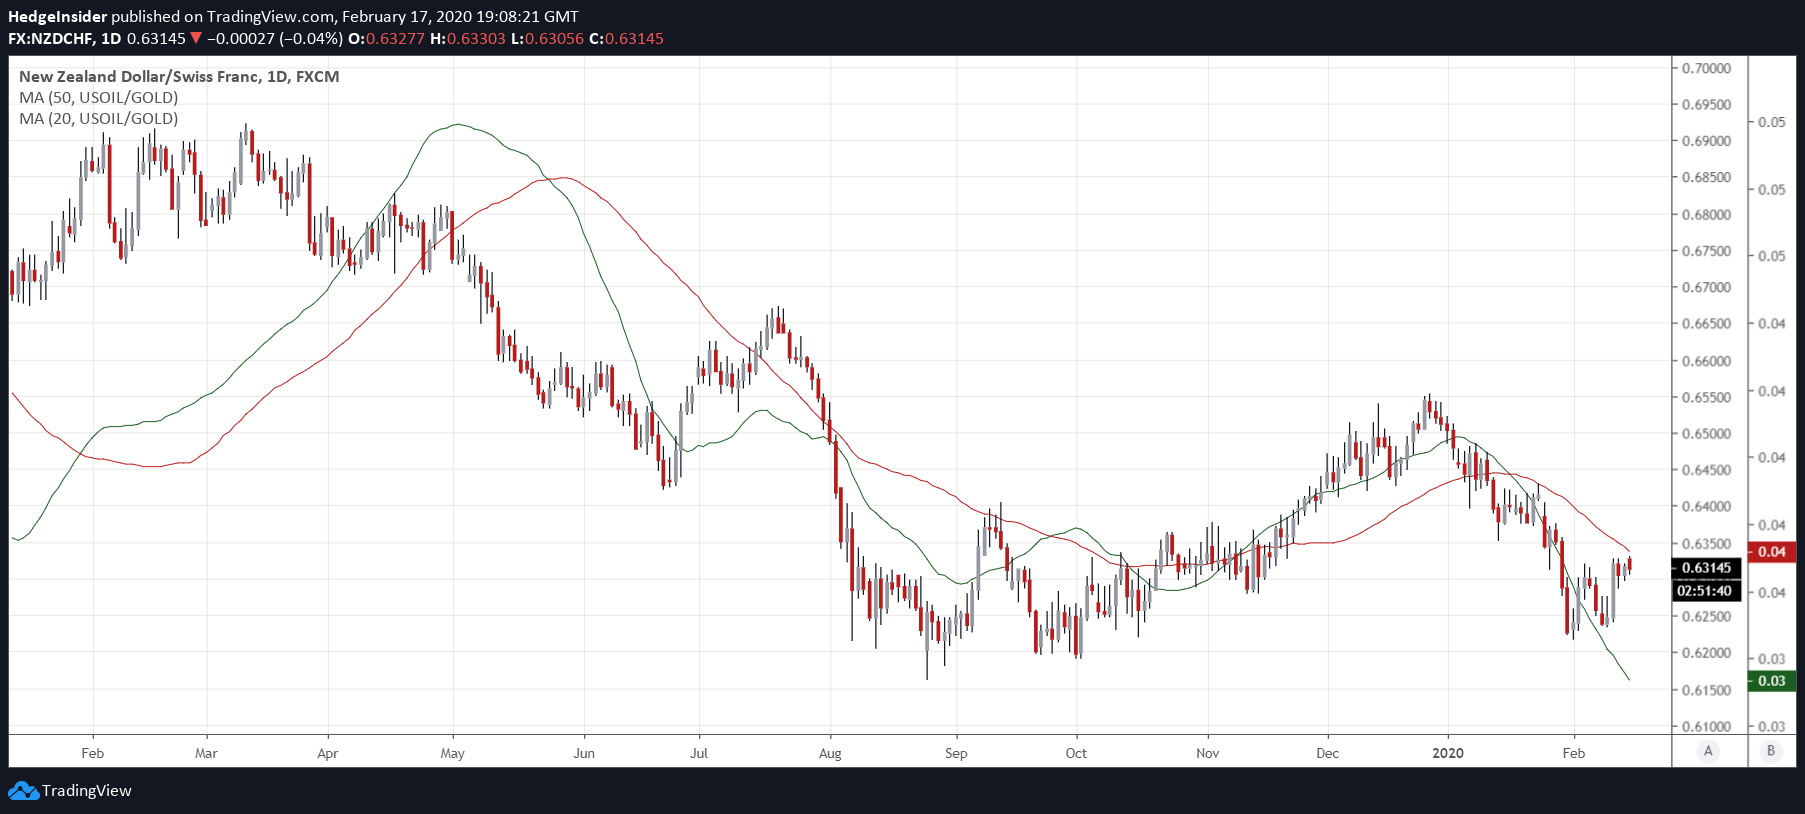The height and width of the screenshot is (814, 1805).
Task: Click the open value O:0.63277
Action: pyautogui.click(x=386, y=39)
